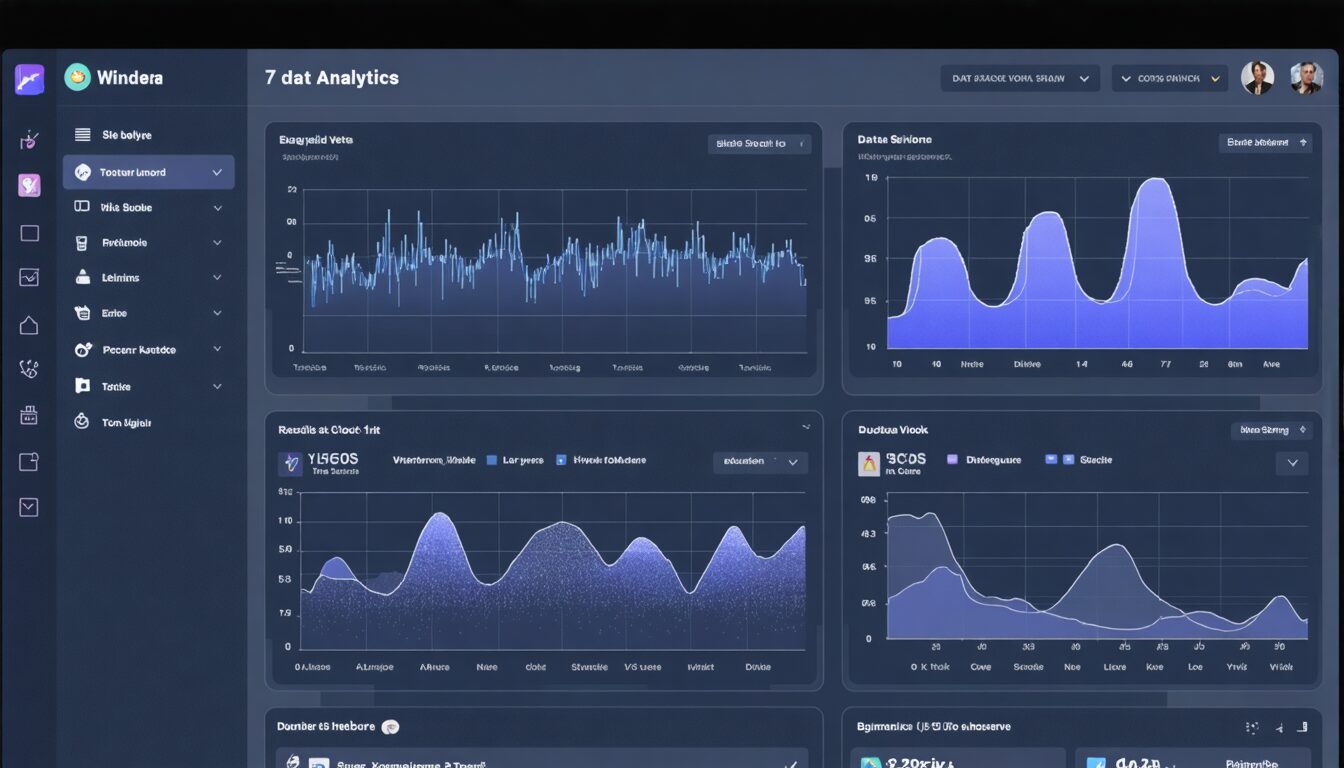
Task: Collapse the Reudls at Cloot card with corner chevron
Action: coord(806,426)
